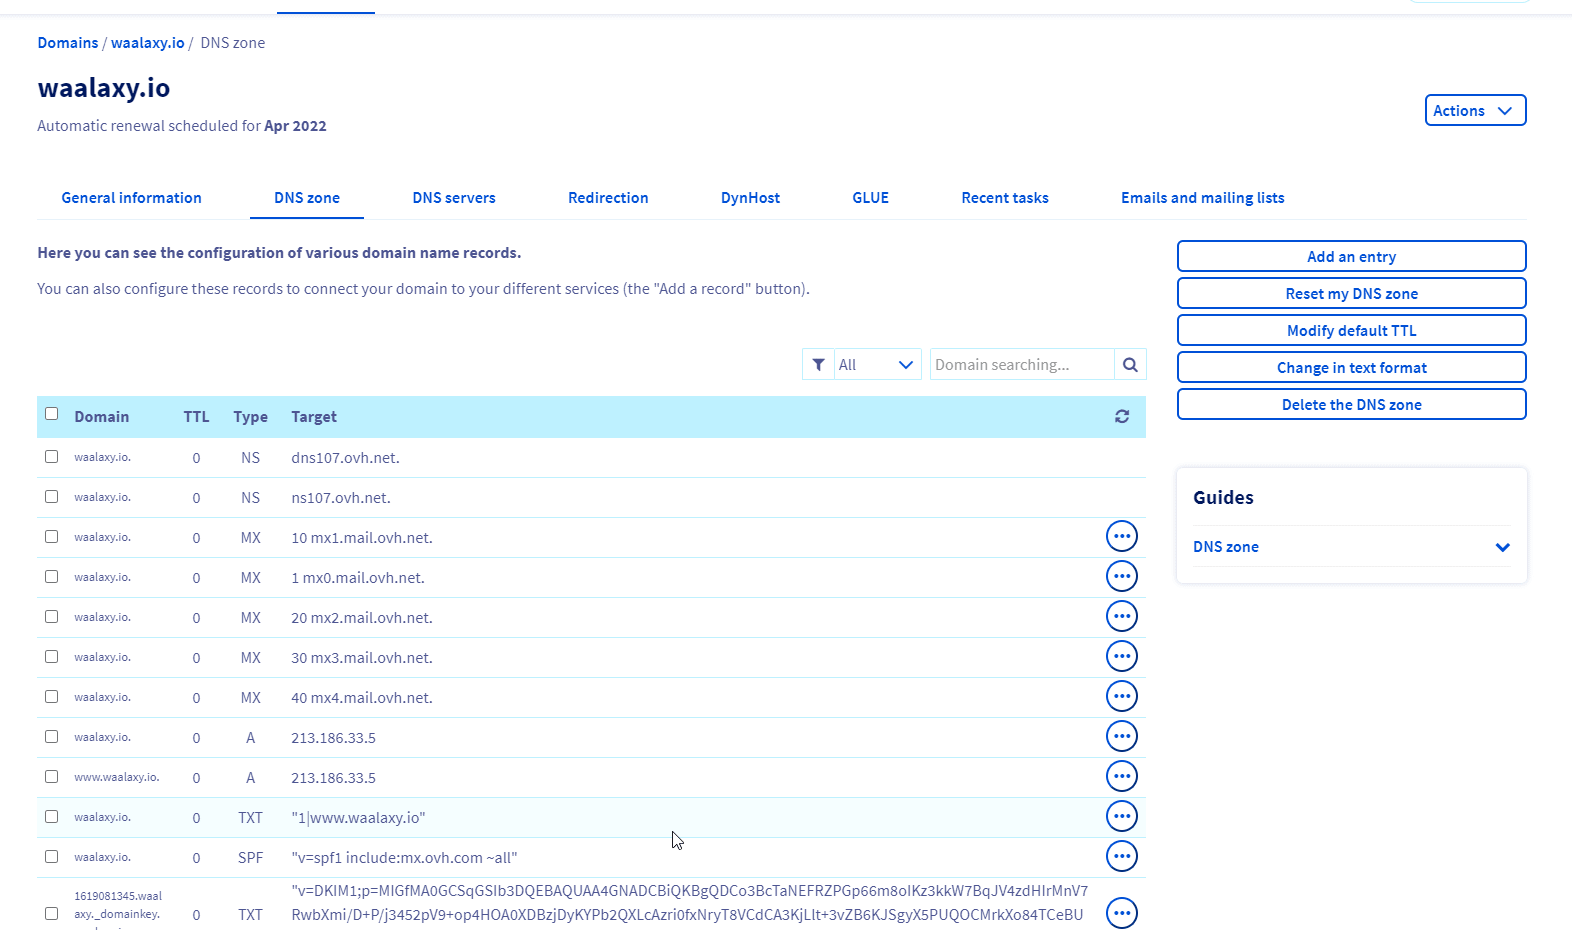
Task: Tick checkbox for waalaxy.io. A 213.186.33.5 row
Action: click(51, 737)
